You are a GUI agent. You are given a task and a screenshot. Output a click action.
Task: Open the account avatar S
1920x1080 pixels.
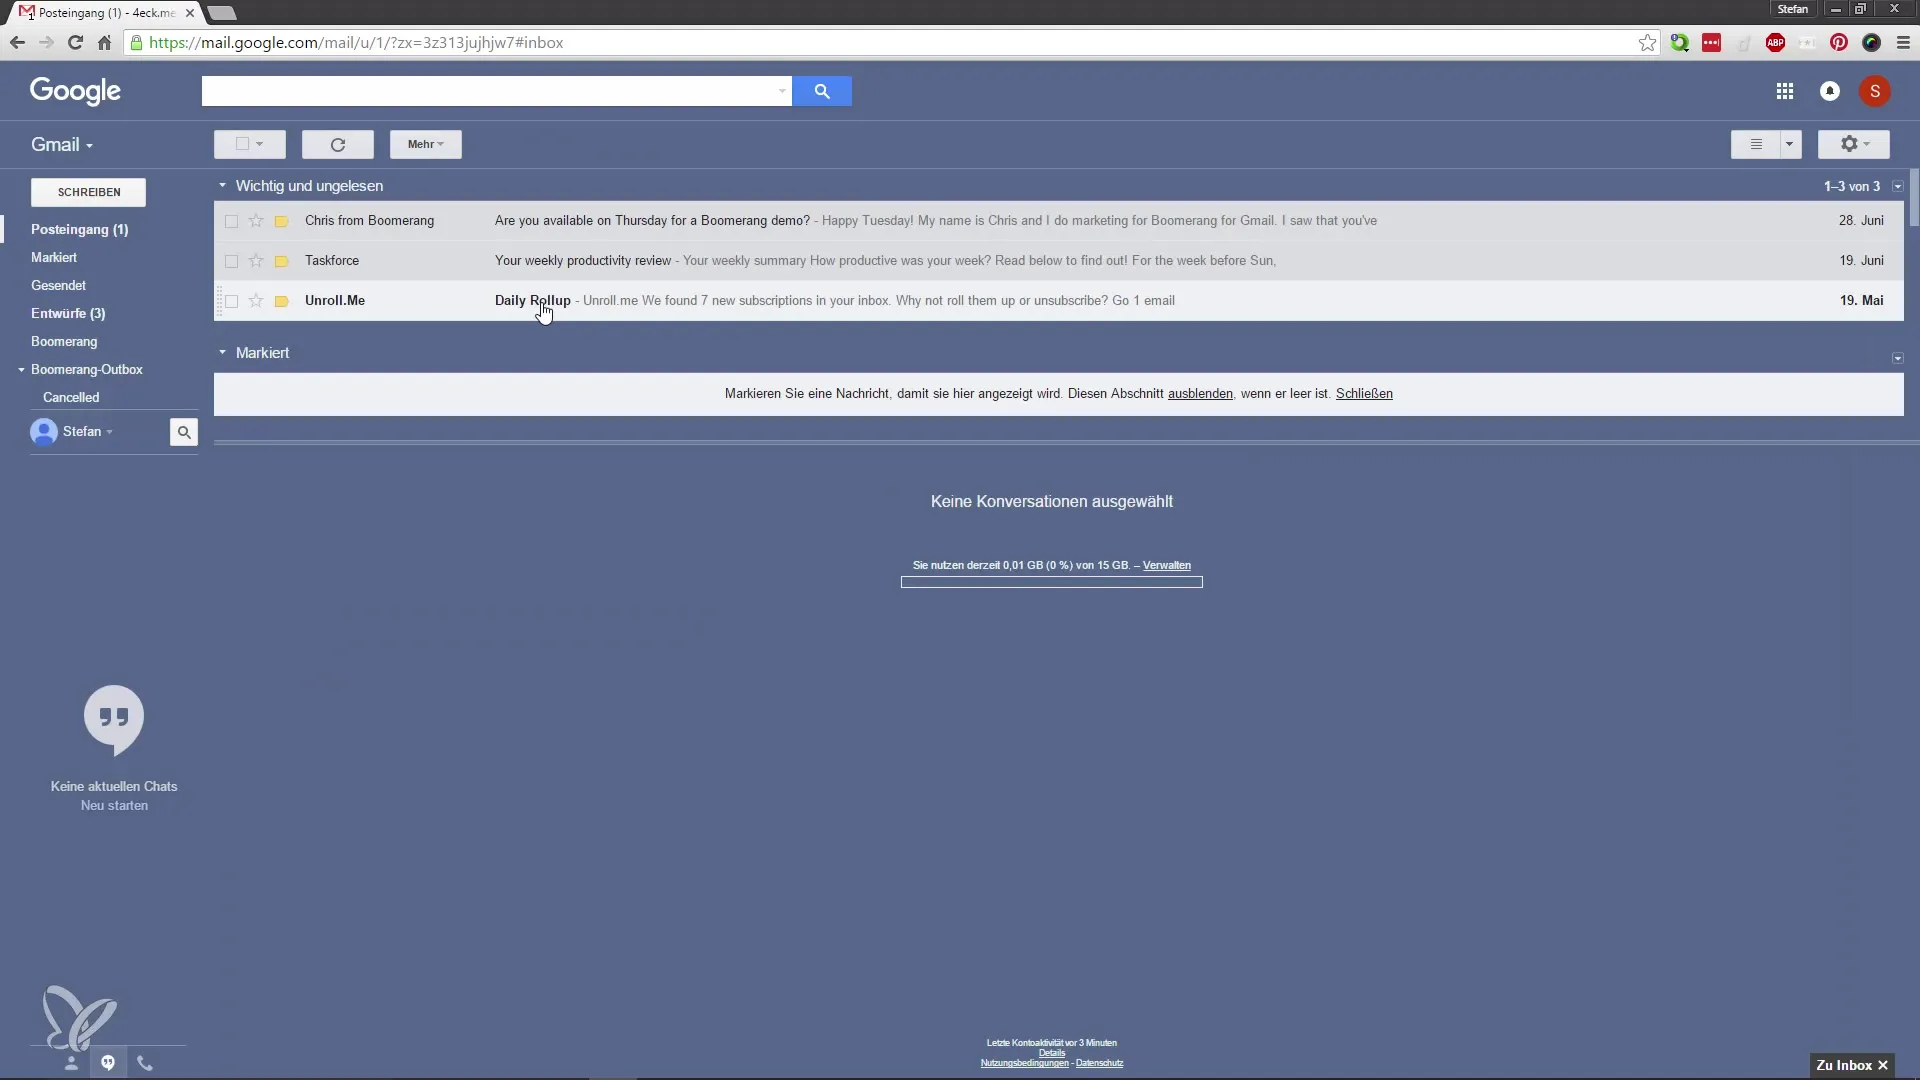click(x=1875, y=91)
